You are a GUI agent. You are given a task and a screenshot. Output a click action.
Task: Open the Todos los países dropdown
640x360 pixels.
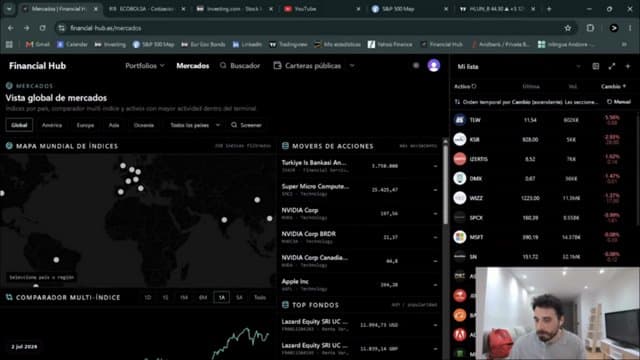pos(195,125)
